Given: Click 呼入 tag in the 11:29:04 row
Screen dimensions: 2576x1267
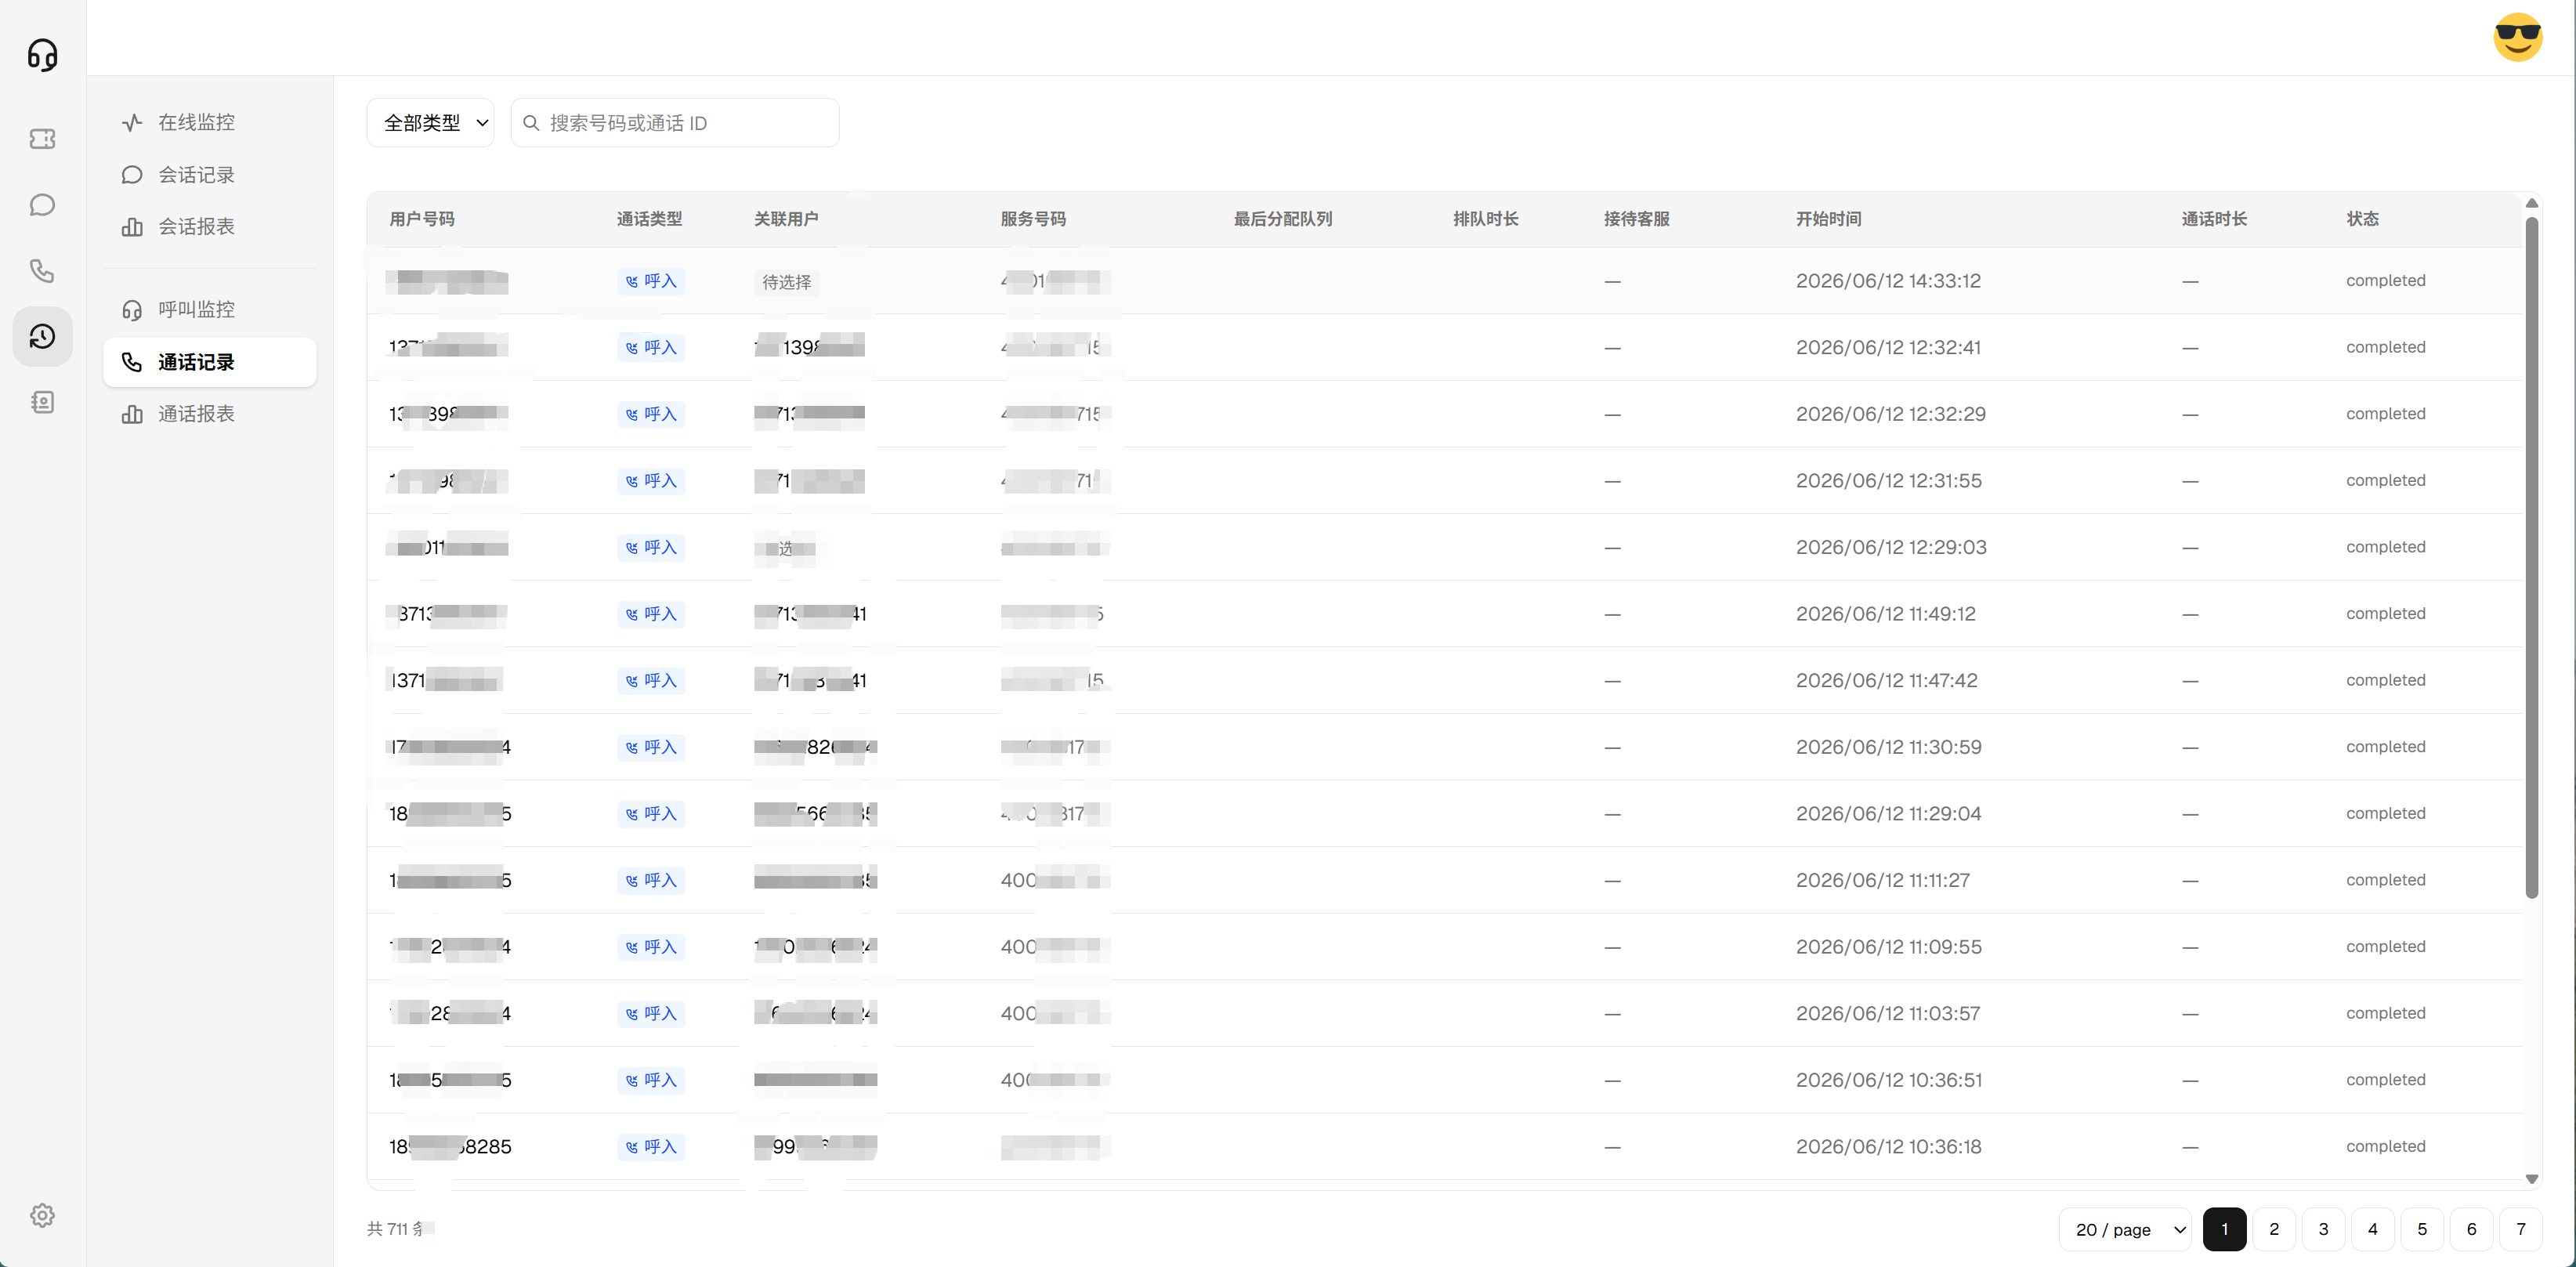Looking at the screenshot, I should (651, 814).
